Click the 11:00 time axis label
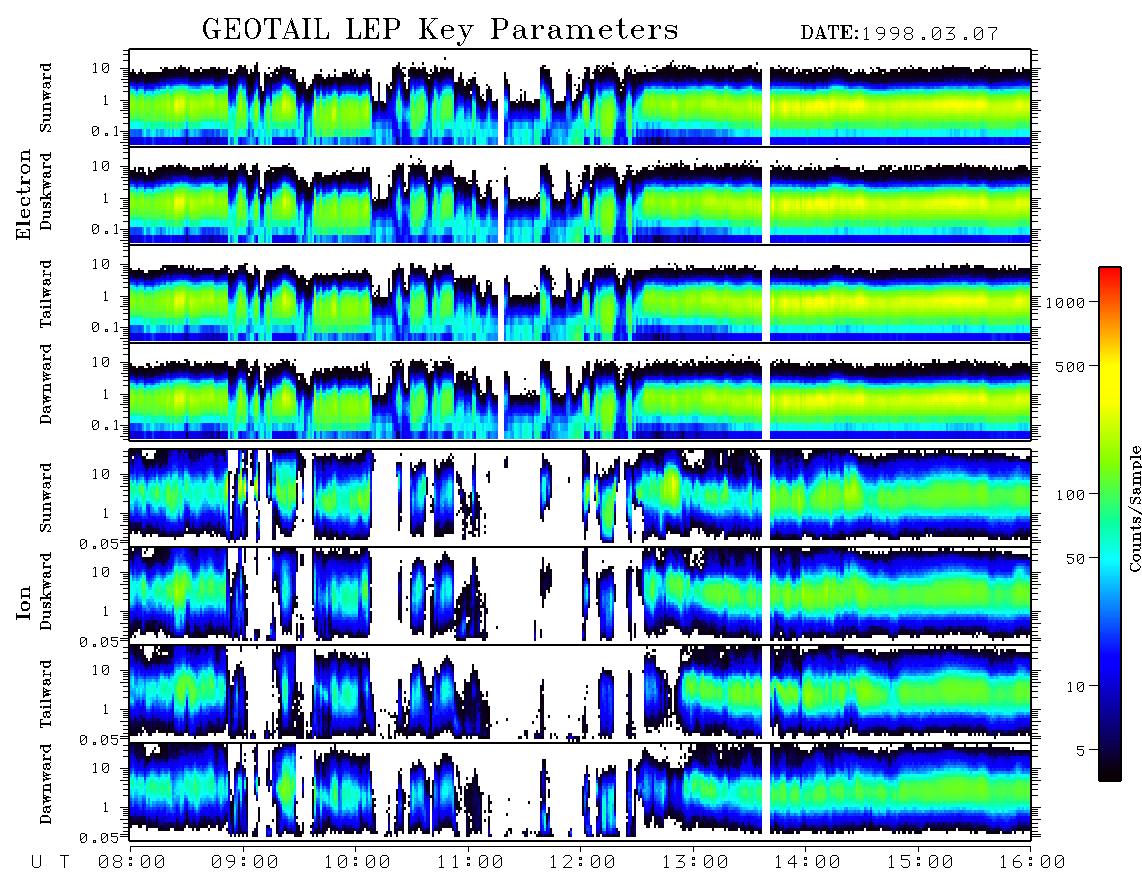1142x880 pixels. (x=470, y=862)
